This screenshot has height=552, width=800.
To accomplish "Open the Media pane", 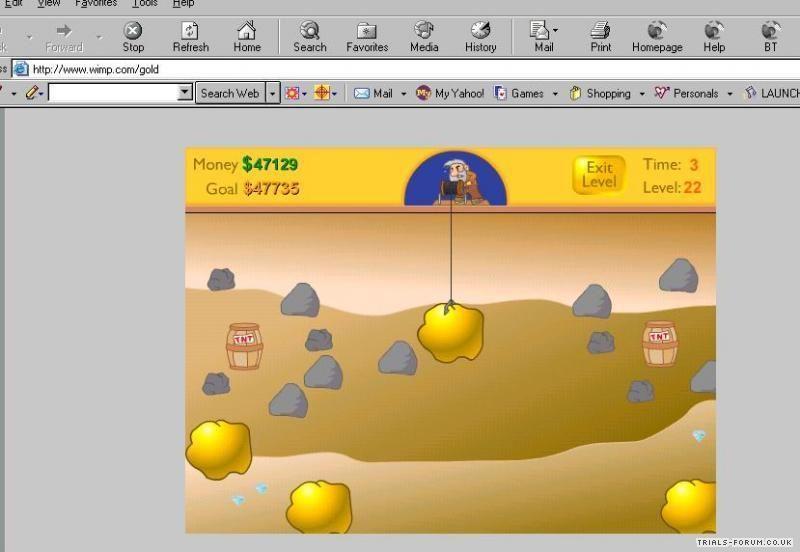I will coord(424,37).
